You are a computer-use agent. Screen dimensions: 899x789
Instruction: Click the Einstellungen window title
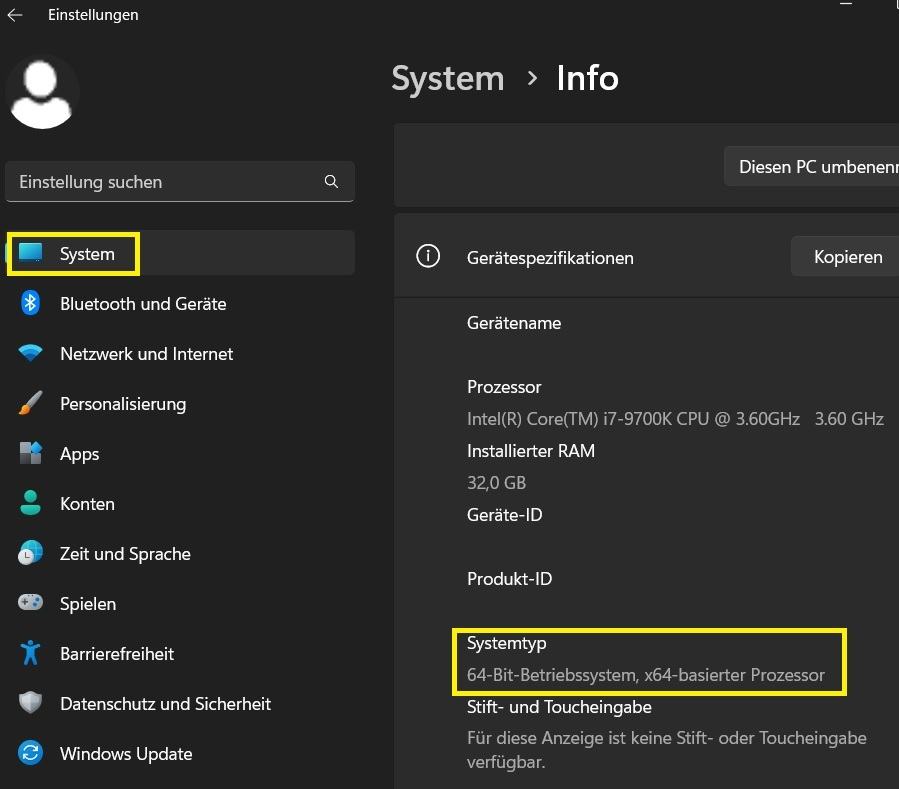pyautogui.click(x=93, y=15)
